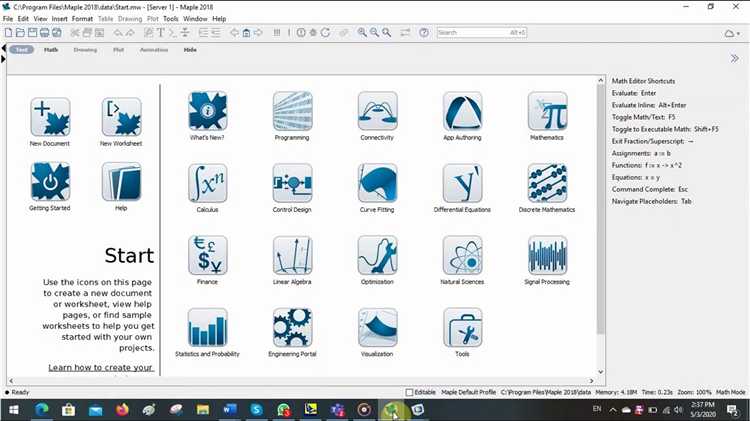
Task: Click the new file toolbar icon
Action: click(8, 33)
